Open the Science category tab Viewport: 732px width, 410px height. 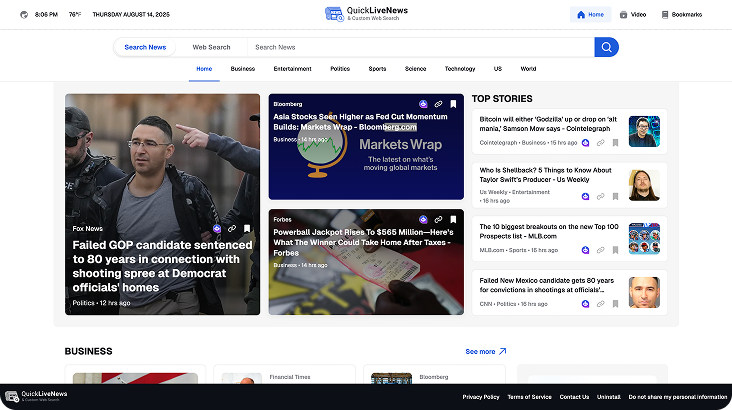[x=415, y=69]
